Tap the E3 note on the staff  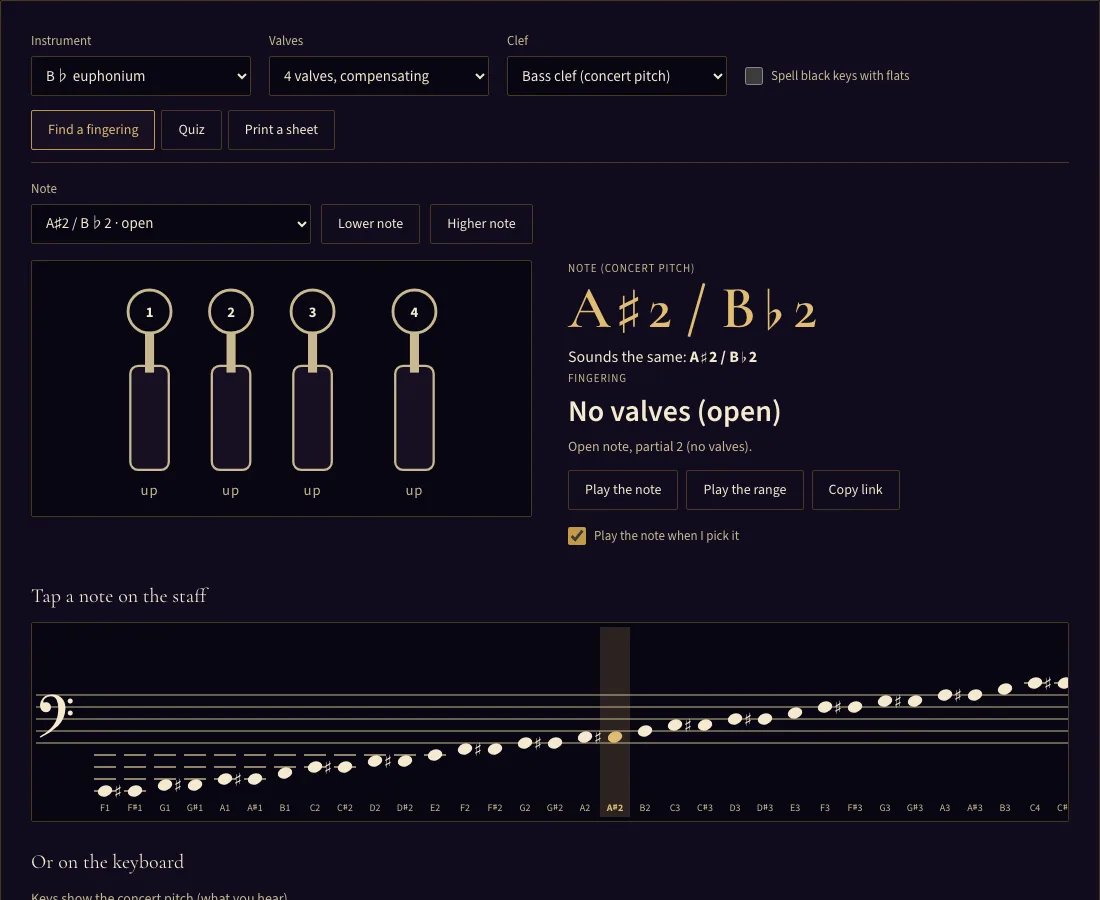tap(795, 713)
